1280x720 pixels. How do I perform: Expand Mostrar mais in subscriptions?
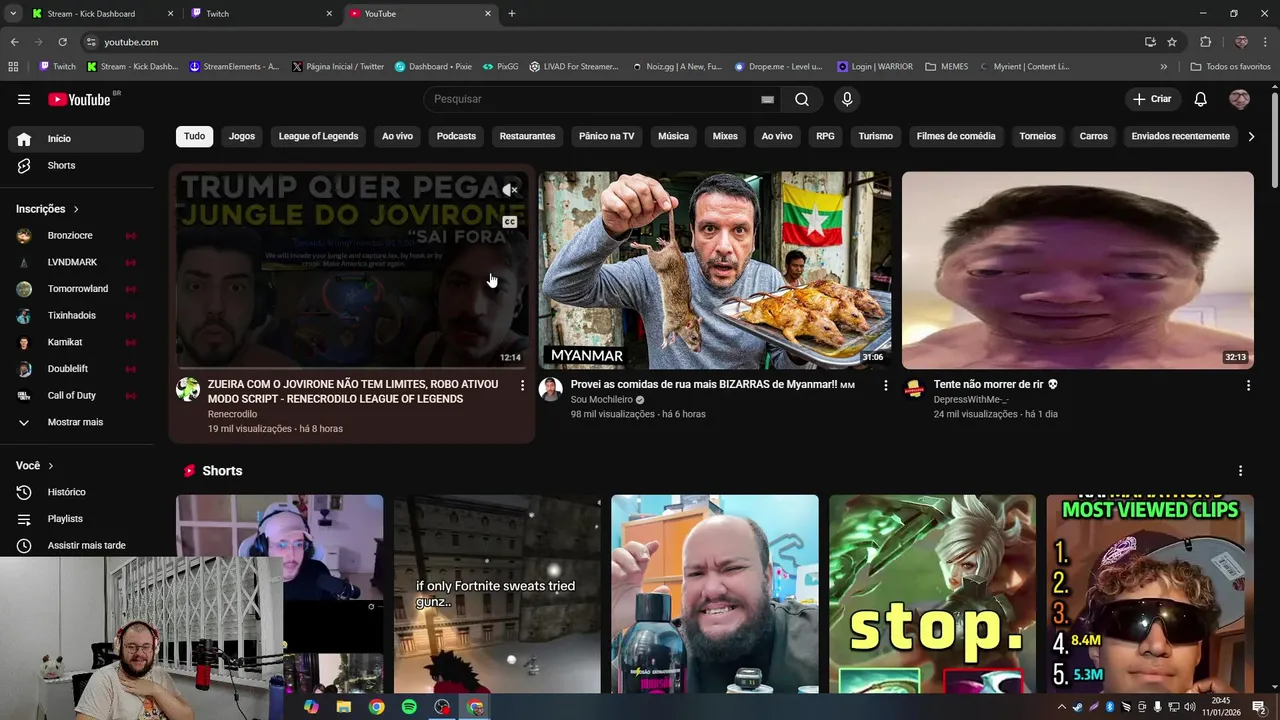76,422
